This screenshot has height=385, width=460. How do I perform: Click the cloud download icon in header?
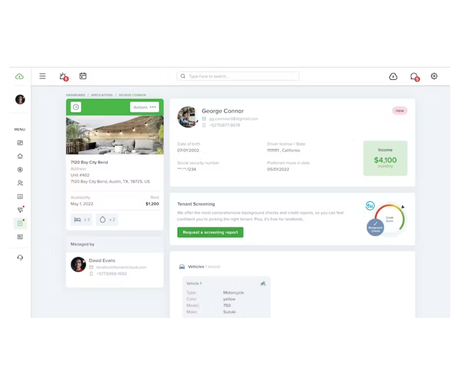pyautogui.click(x=393, y=76)
